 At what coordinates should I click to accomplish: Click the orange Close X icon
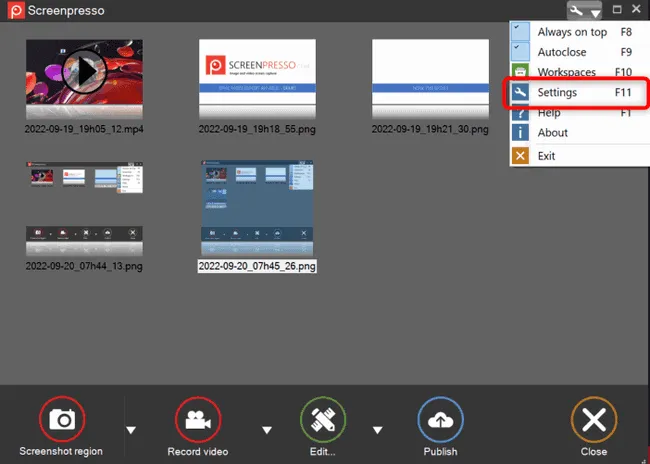click(593, 420)
